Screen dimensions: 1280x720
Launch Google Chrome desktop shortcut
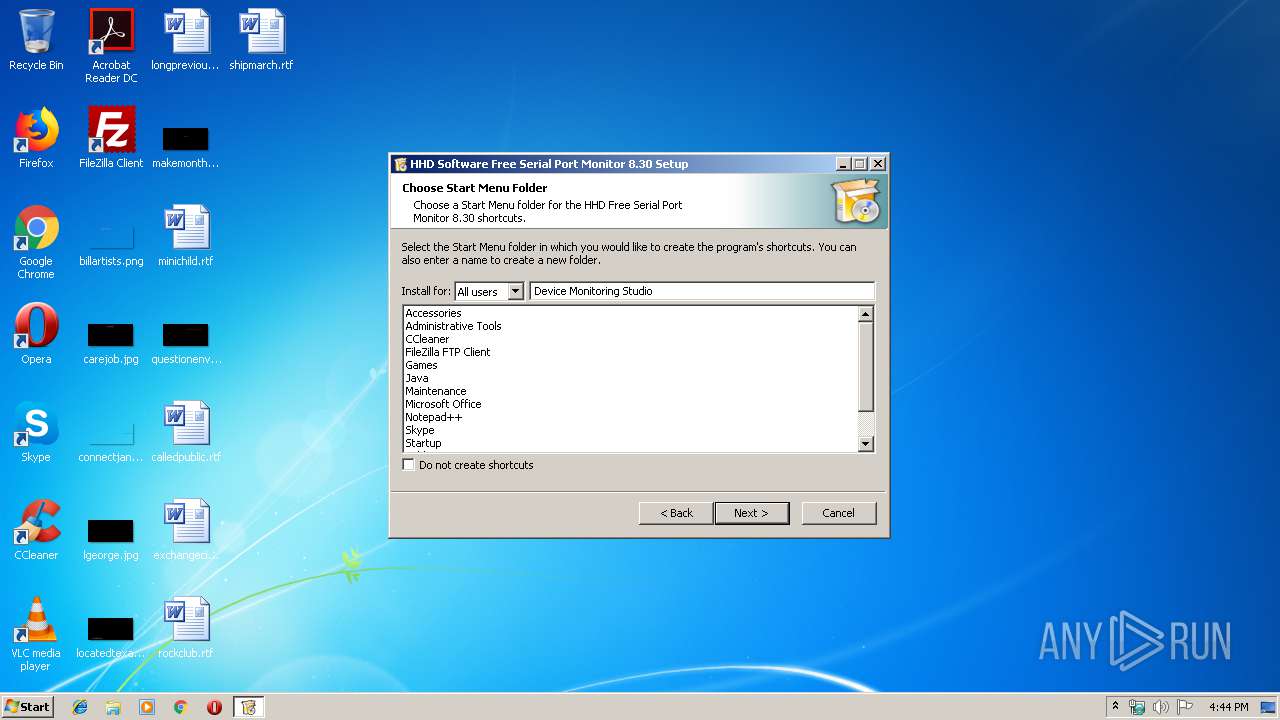tap(36, 242)
